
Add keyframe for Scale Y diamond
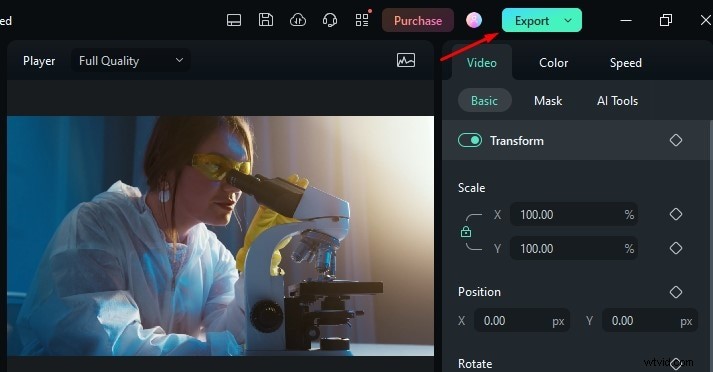click(676, 248)
